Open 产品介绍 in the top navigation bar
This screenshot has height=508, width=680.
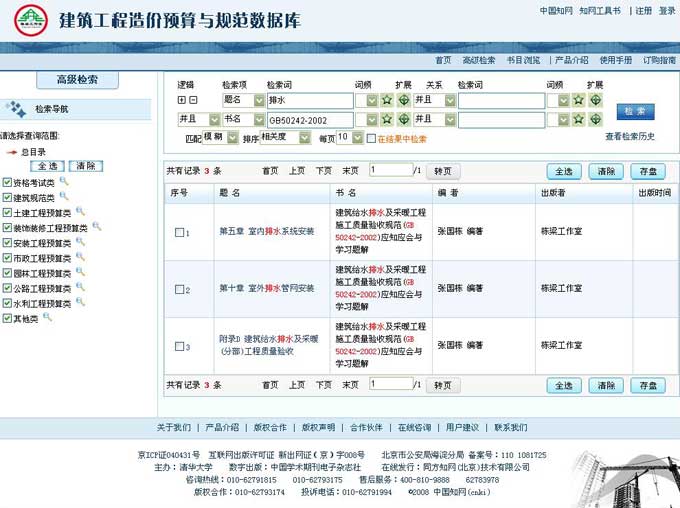pyautogui.click(x=571, y=61)
